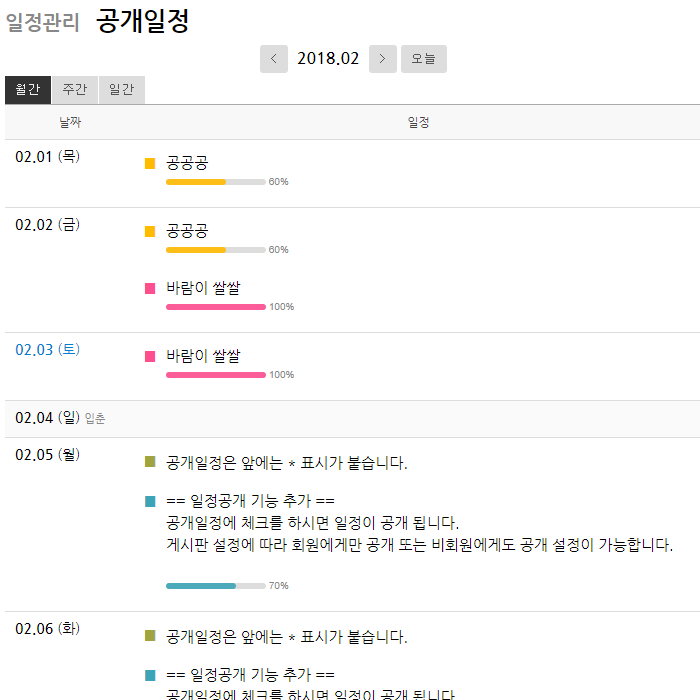Click the pink marker on 02.02 바람이 쌀쌀
The width and height of the screenshot is (700, 700).
[x=150, y=289]
